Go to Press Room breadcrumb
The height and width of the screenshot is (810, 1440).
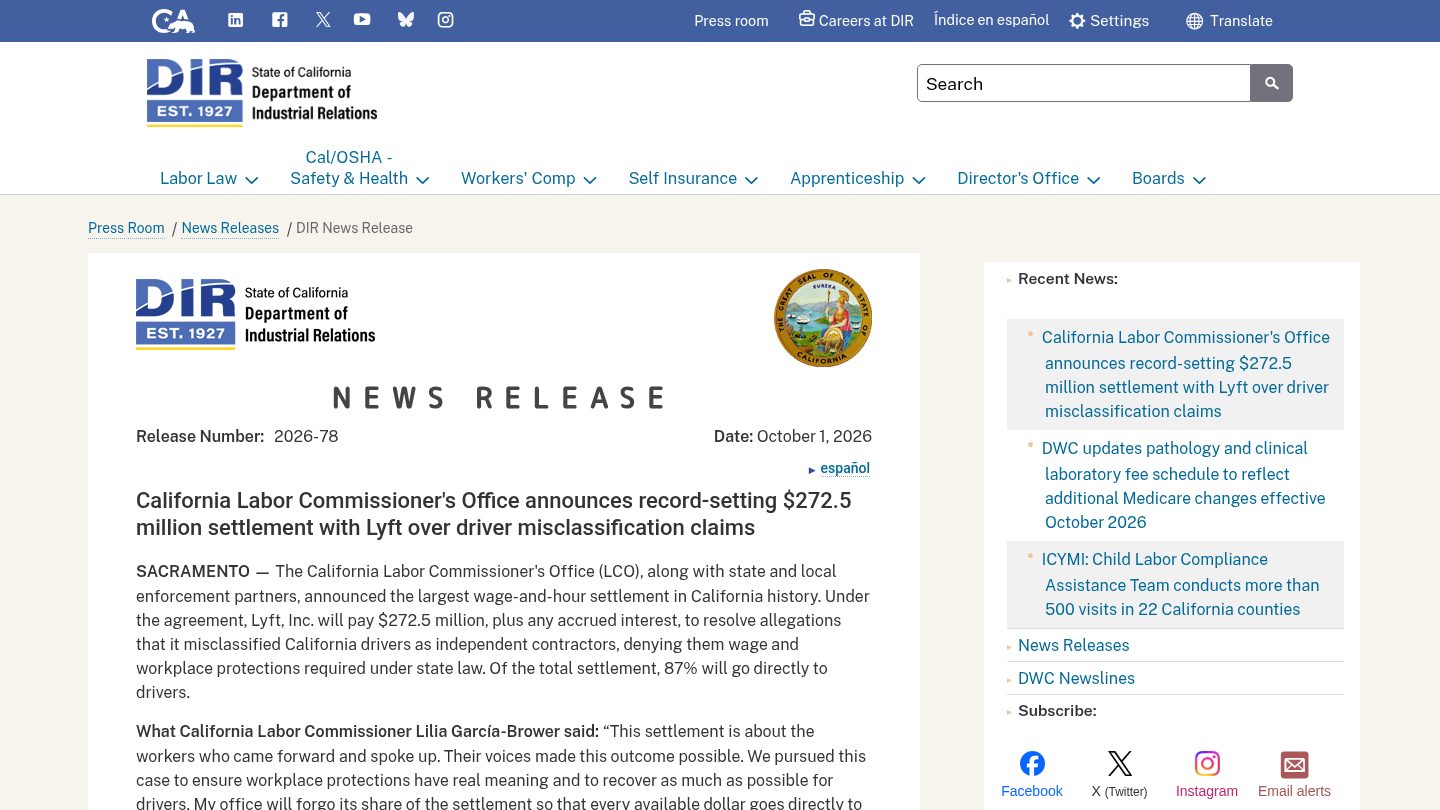point(126,228)
